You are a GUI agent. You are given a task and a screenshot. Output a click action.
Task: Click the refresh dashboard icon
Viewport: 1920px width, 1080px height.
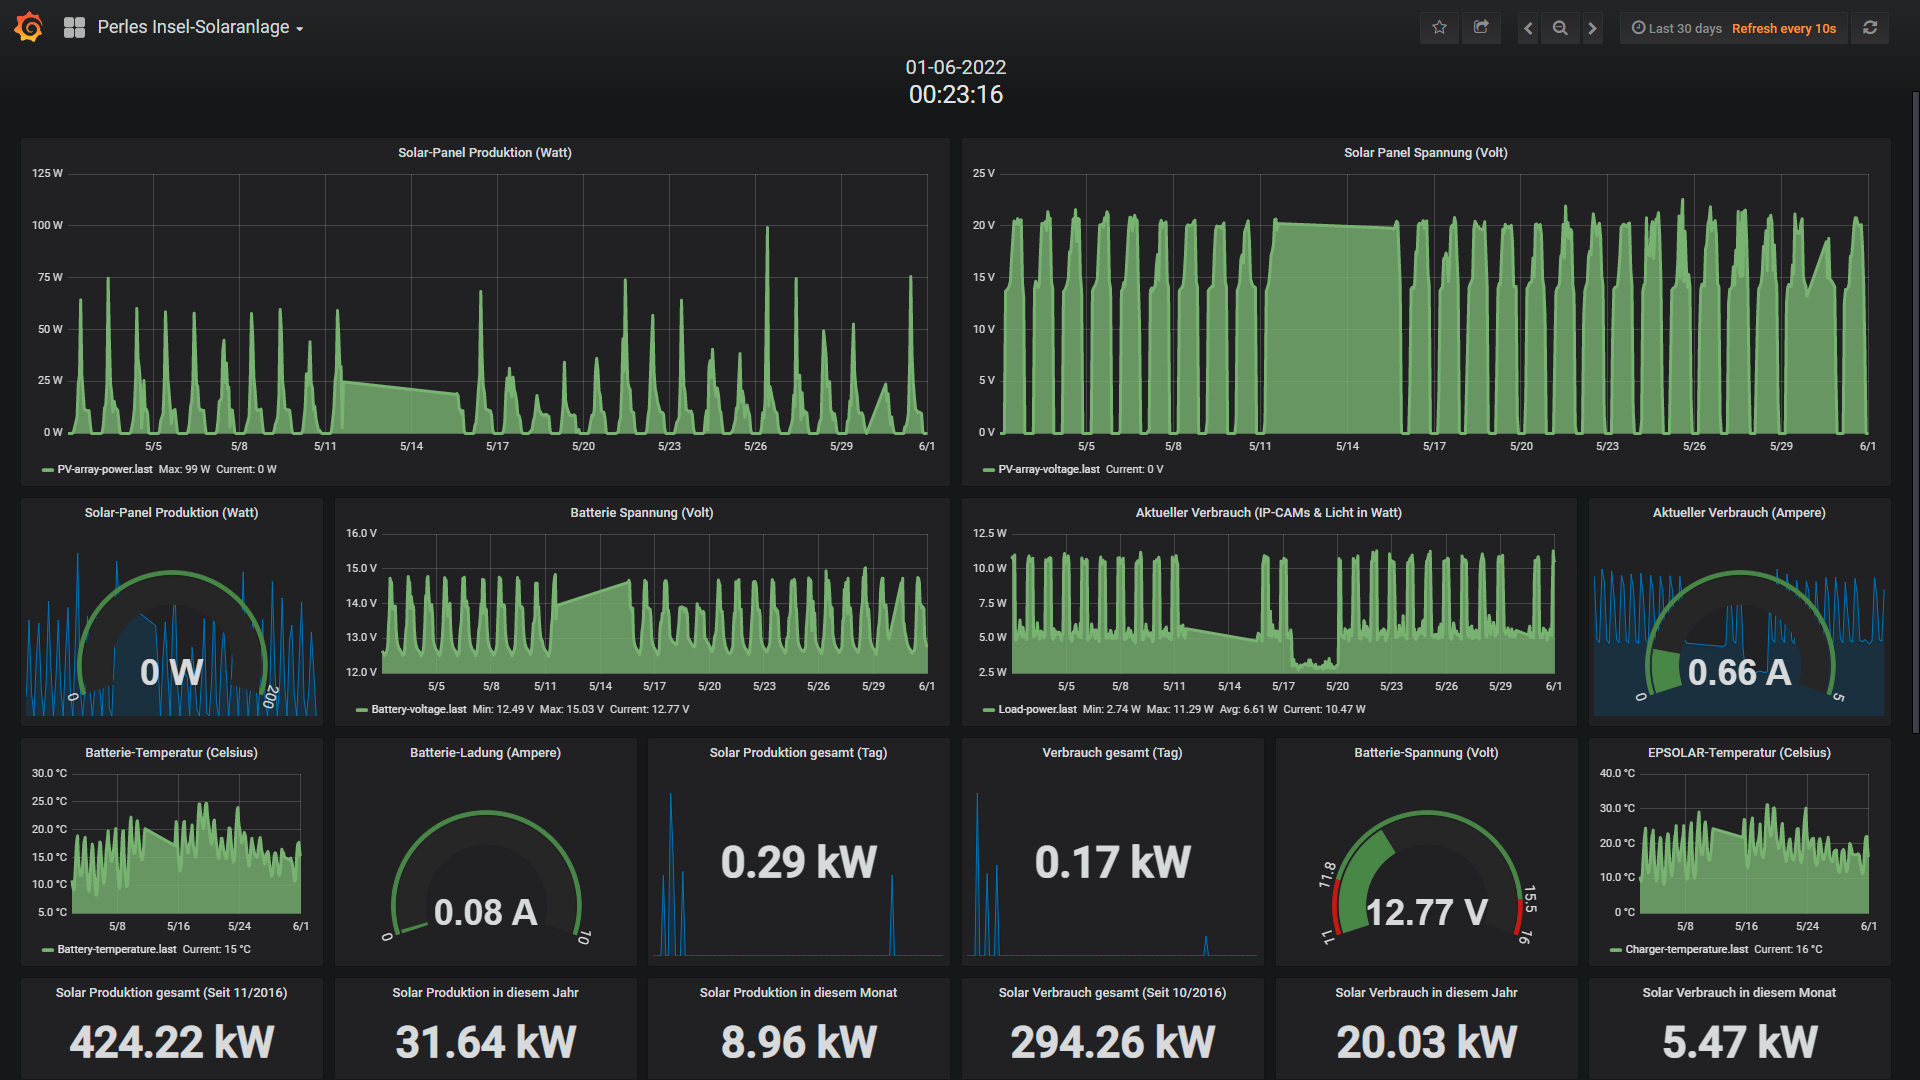pyautogui.click(x=1870, y=28)
